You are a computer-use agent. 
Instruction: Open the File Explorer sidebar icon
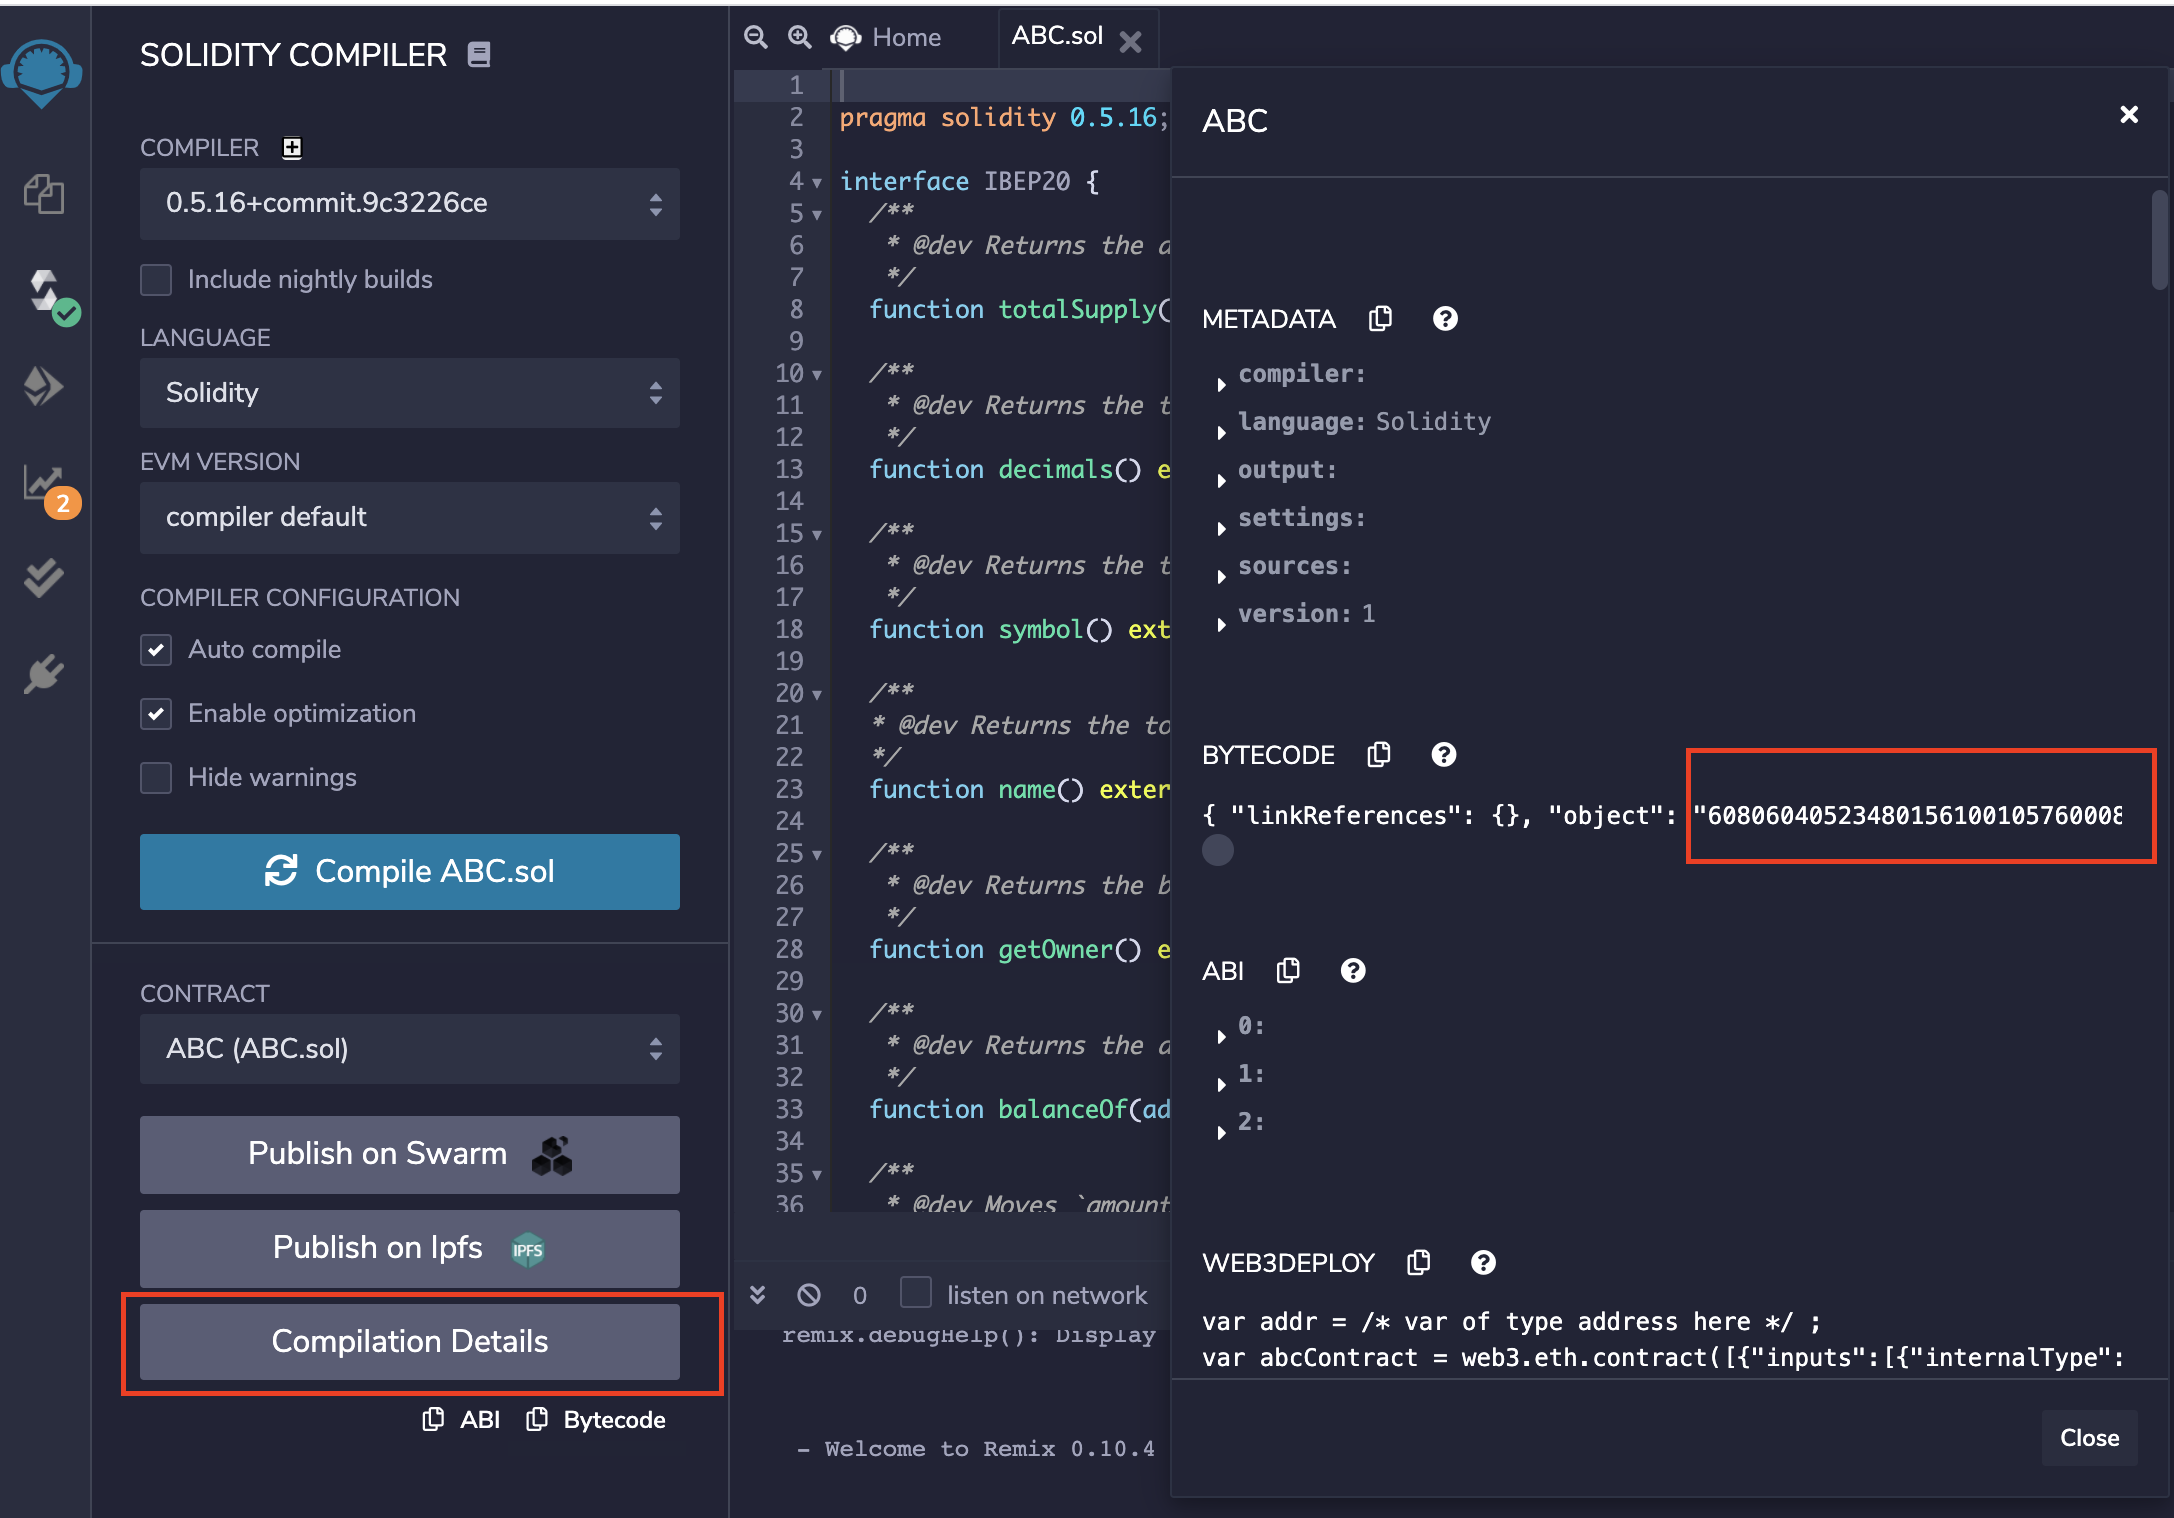pyautogui.click(x=44, y=194)
